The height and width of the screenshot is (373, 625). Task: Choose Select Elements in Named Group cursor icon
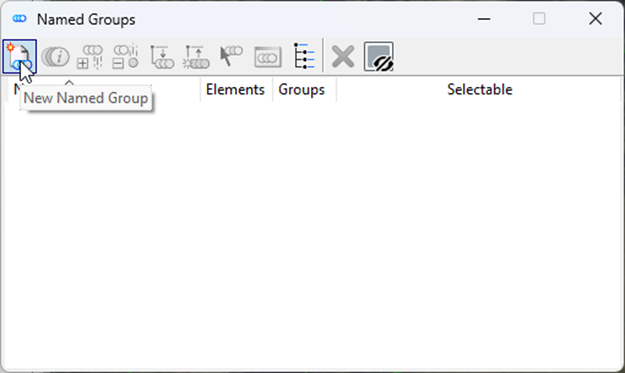point(231,57)
